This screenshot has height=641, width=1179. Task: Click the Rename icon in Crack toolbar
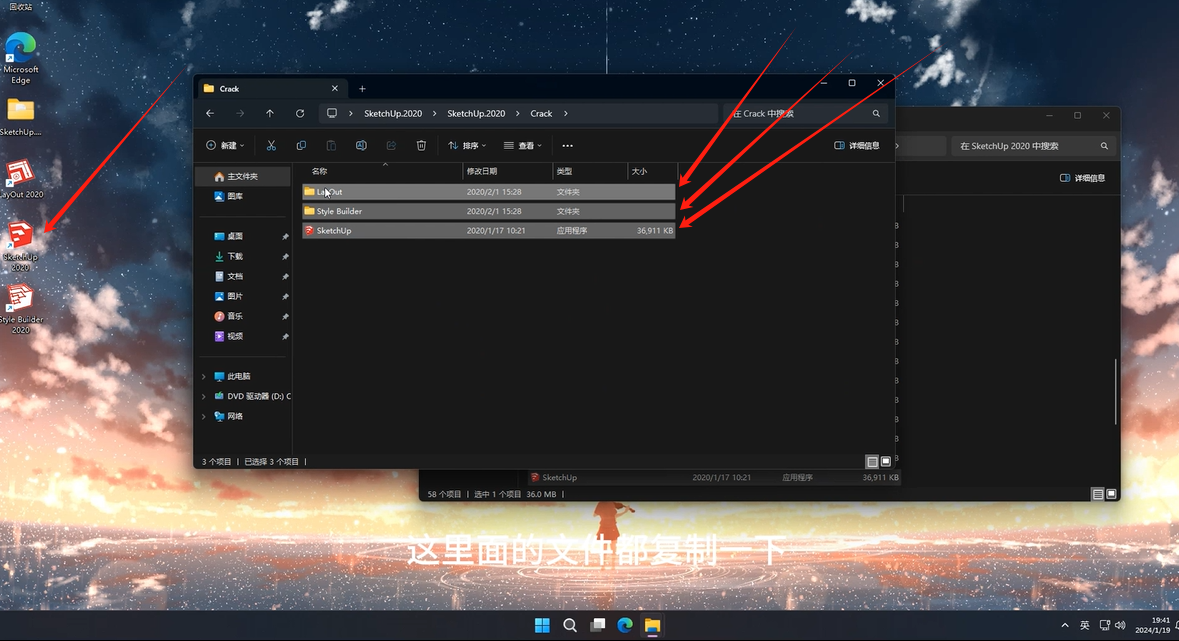pos(361,145)
